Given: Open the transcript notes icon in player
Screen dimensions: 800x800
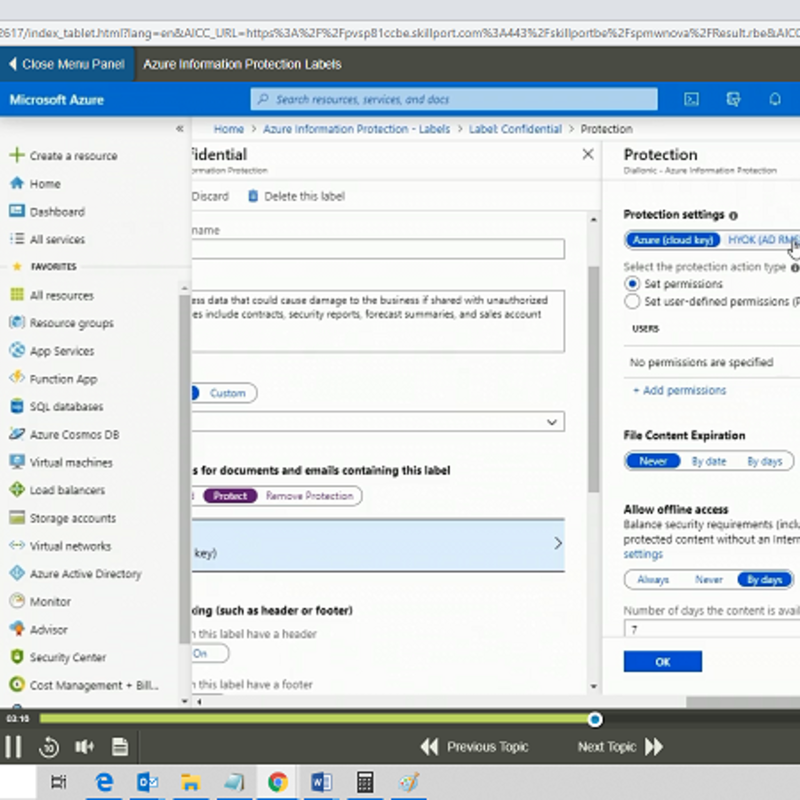Looking at the screenshot, I should point(120,747).
